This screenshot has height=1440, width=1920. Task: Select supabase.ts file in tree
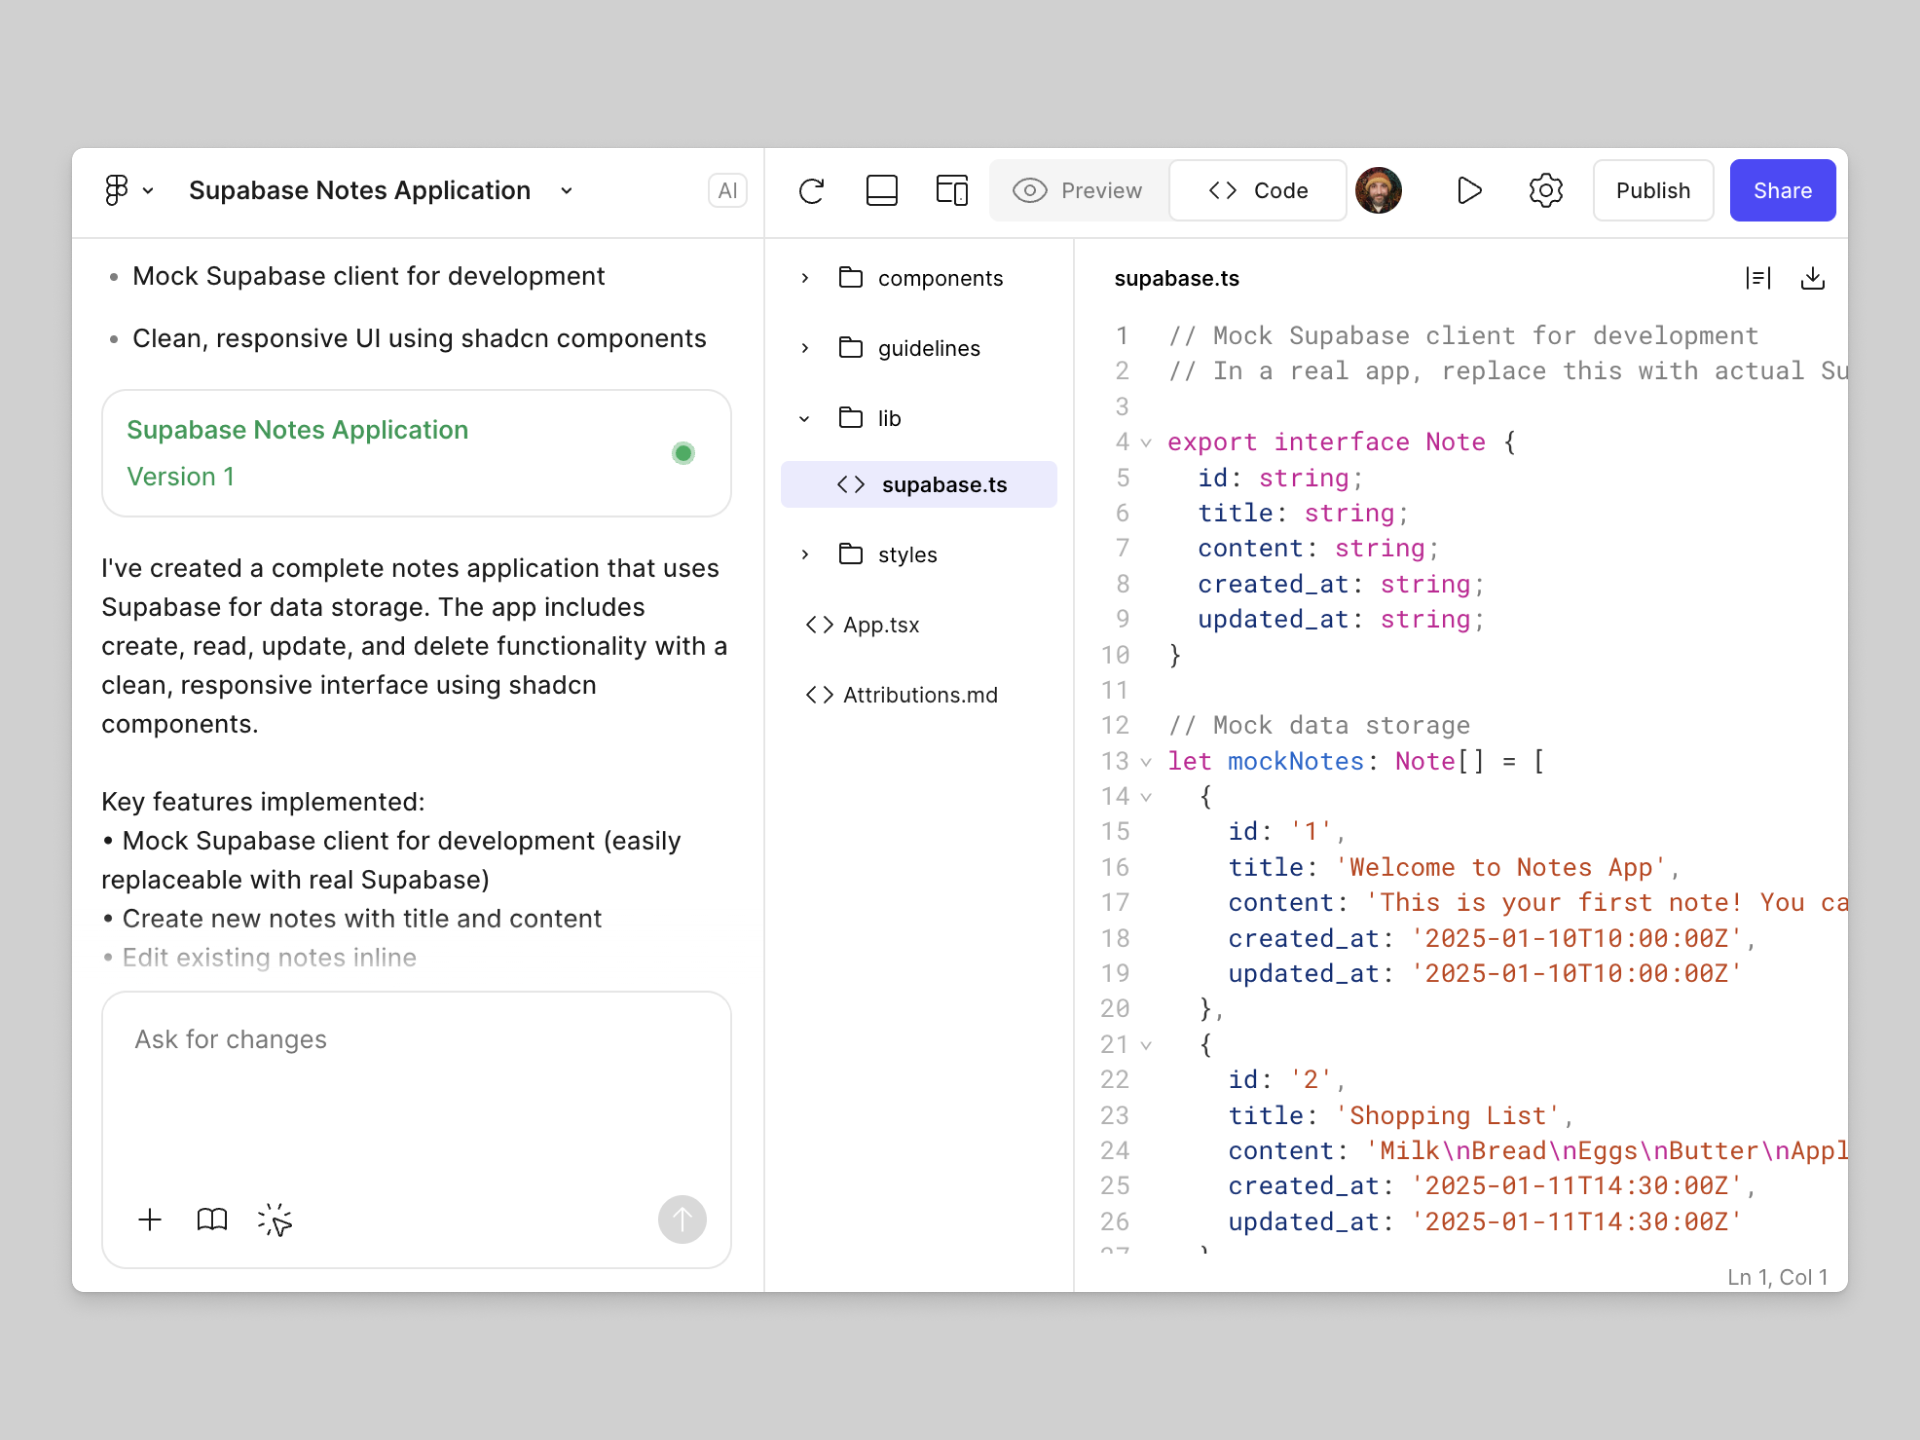tap(918, 484)
